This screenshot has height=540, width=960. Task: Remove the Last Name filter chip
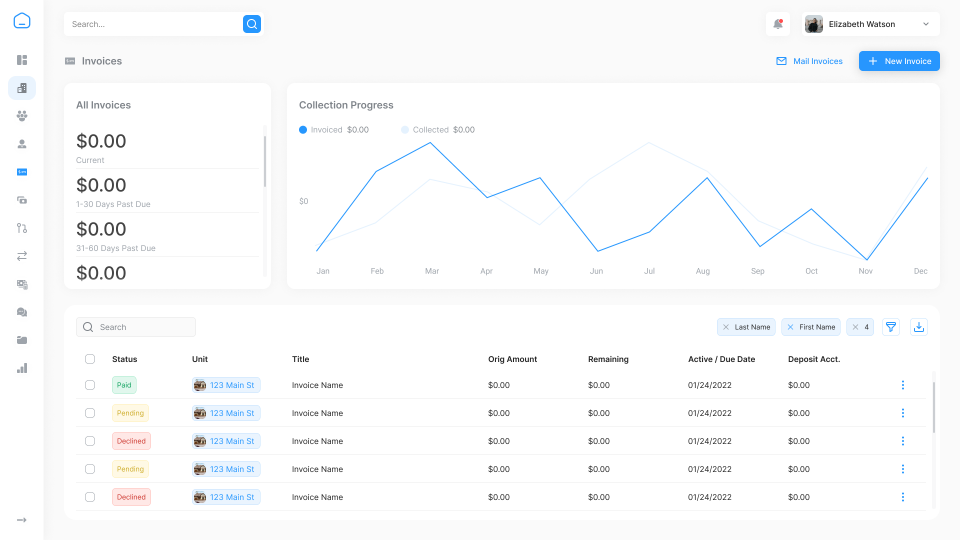[726, 327]
